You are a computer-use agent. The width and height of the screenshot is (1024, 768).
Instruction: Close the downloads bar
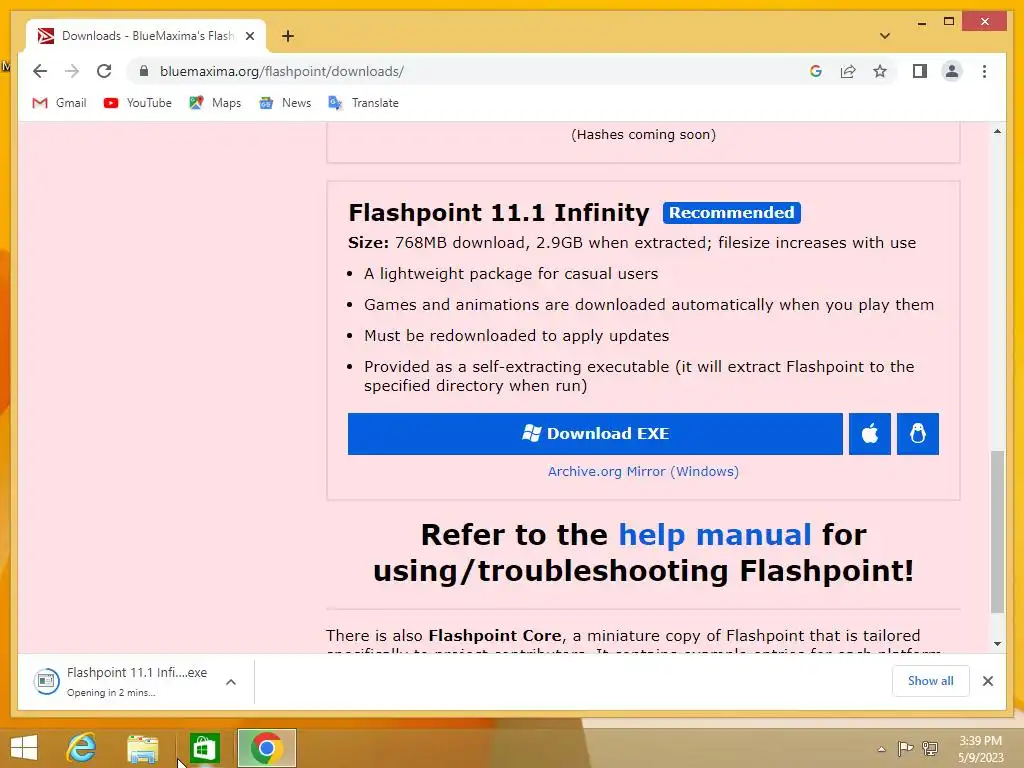[987, 681]
